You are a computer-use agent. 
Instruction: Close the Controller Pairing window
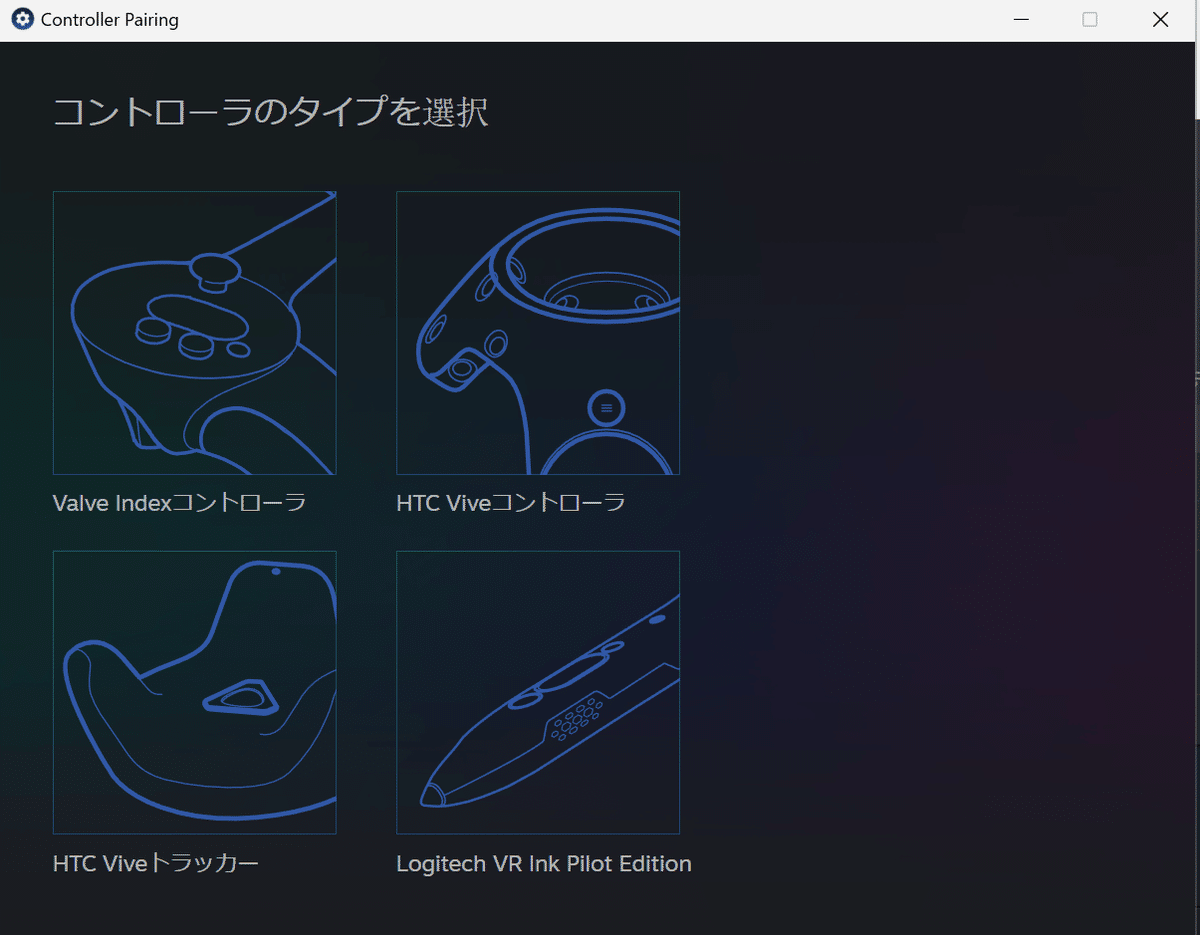point(1160,20)
